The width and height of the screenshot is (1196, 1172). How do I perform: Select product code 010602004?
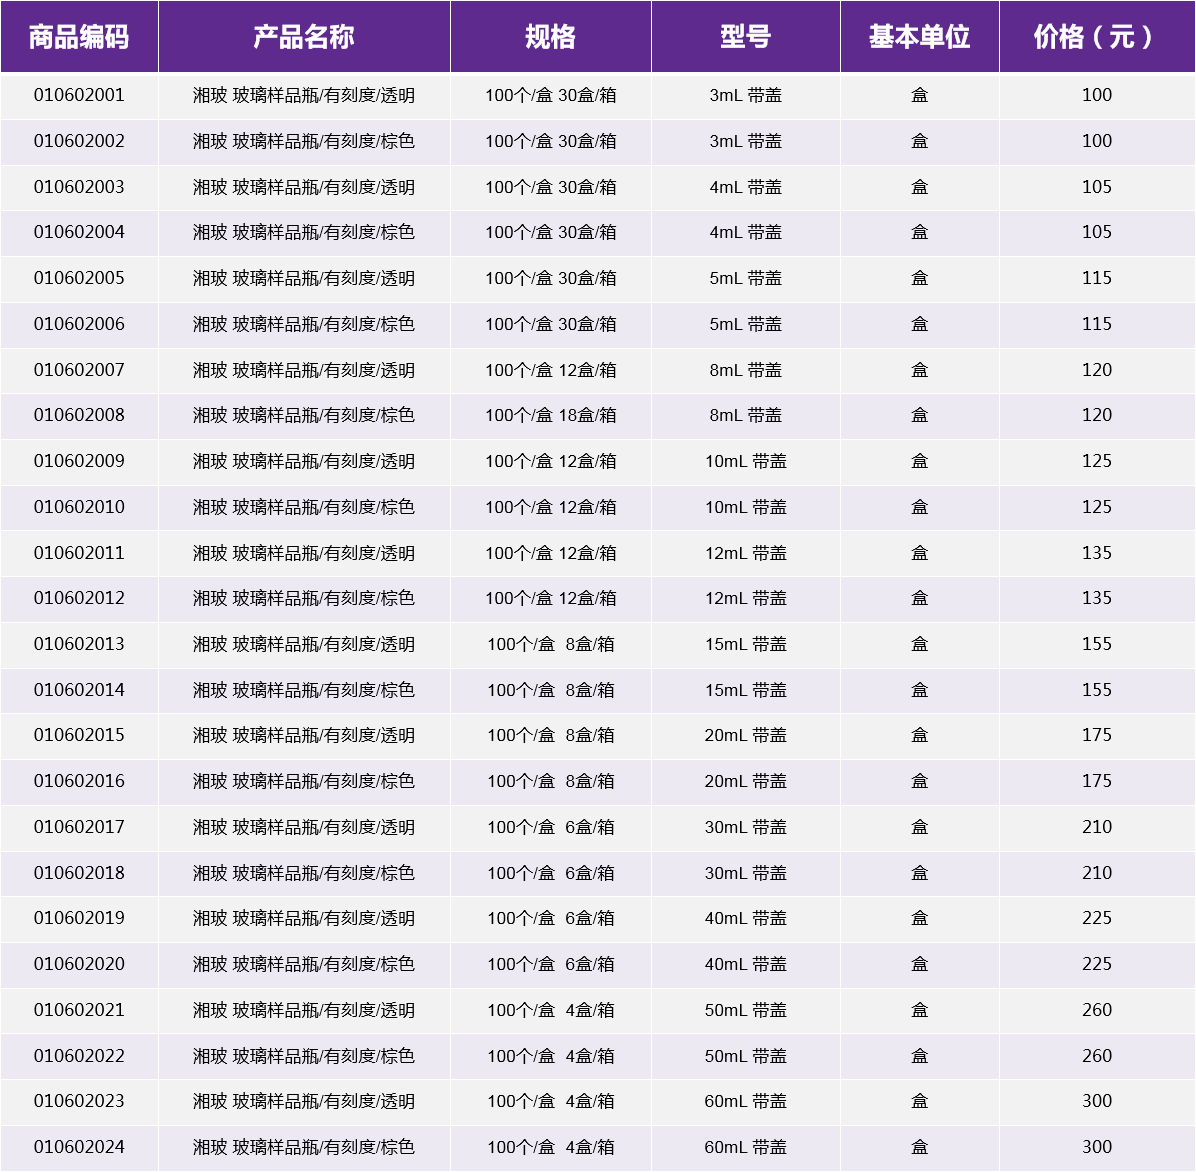click(79, 232)
